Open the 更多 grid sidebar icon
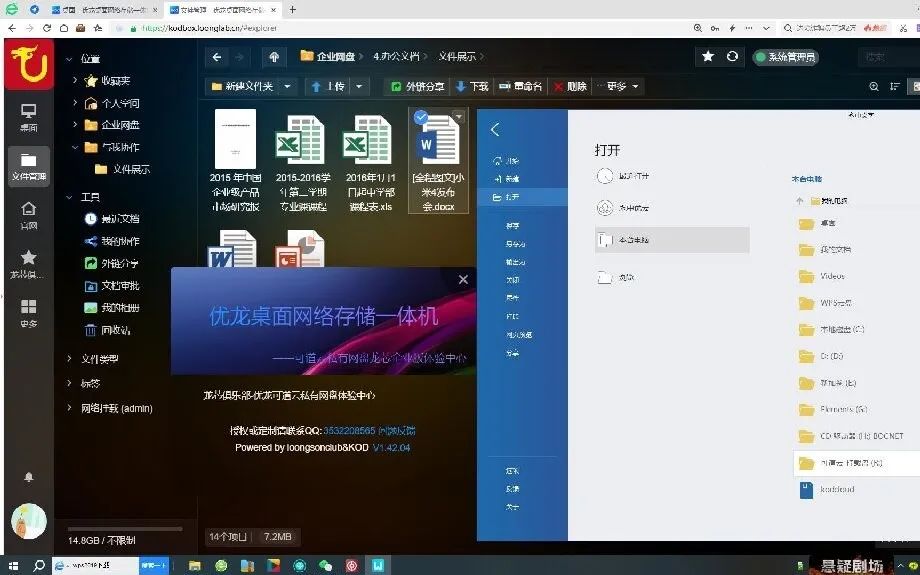The height and width of the screenshot is (575, 920). click(28, 313)
